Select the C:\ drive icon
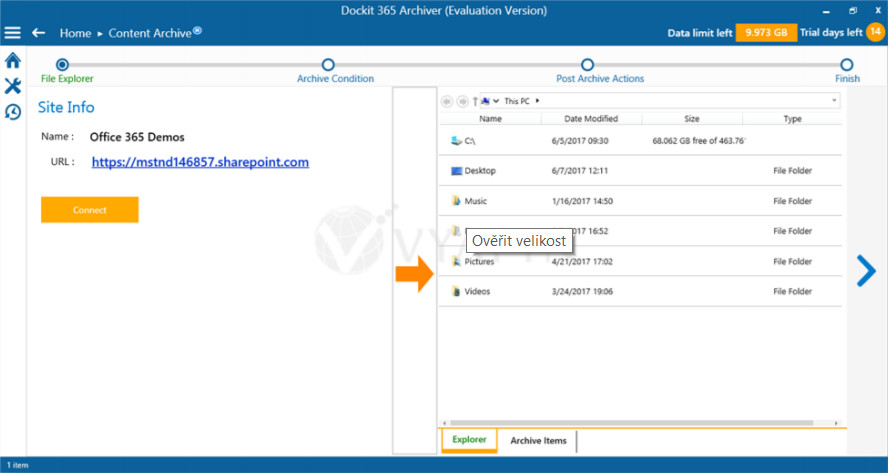 (456, 140)
